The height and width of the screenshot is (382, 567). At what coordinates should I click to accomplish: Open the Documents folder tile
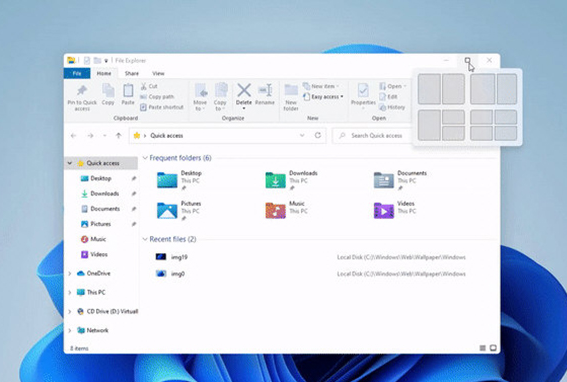400,180
